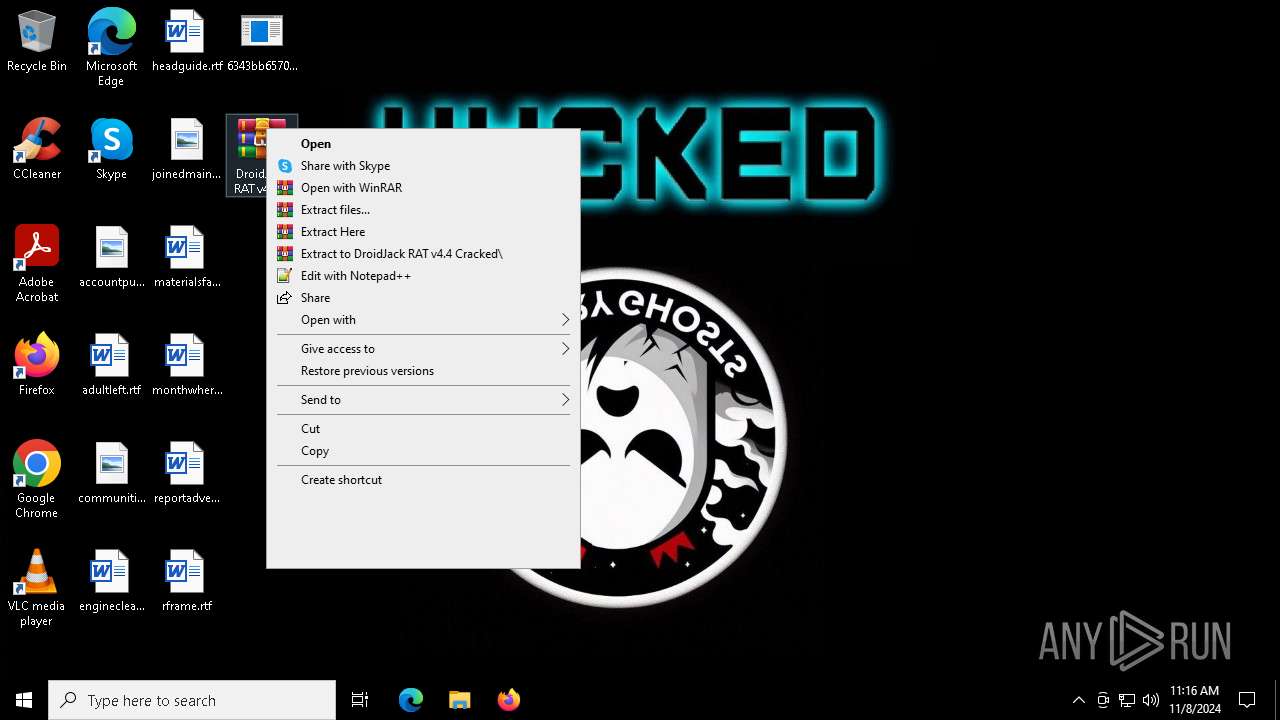Open the notification center icon

(x=1247, y=700)
